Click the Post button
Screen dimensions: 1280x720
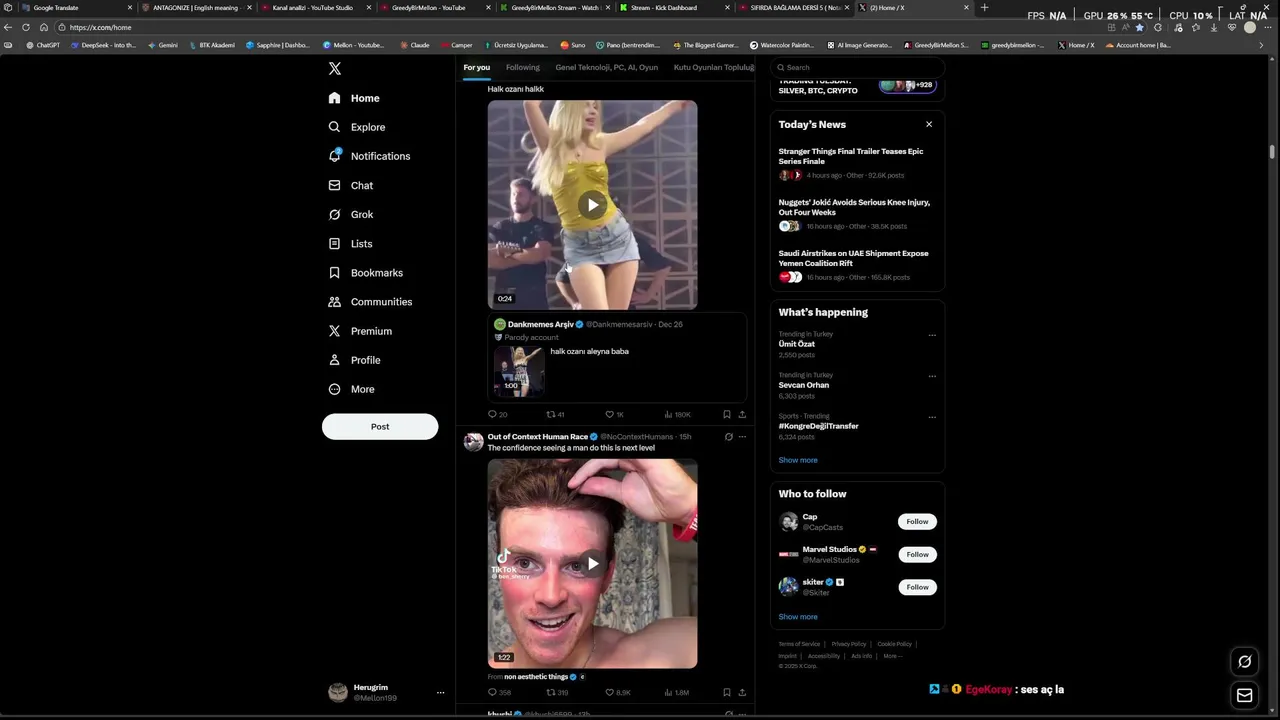(x=380, y=426)
